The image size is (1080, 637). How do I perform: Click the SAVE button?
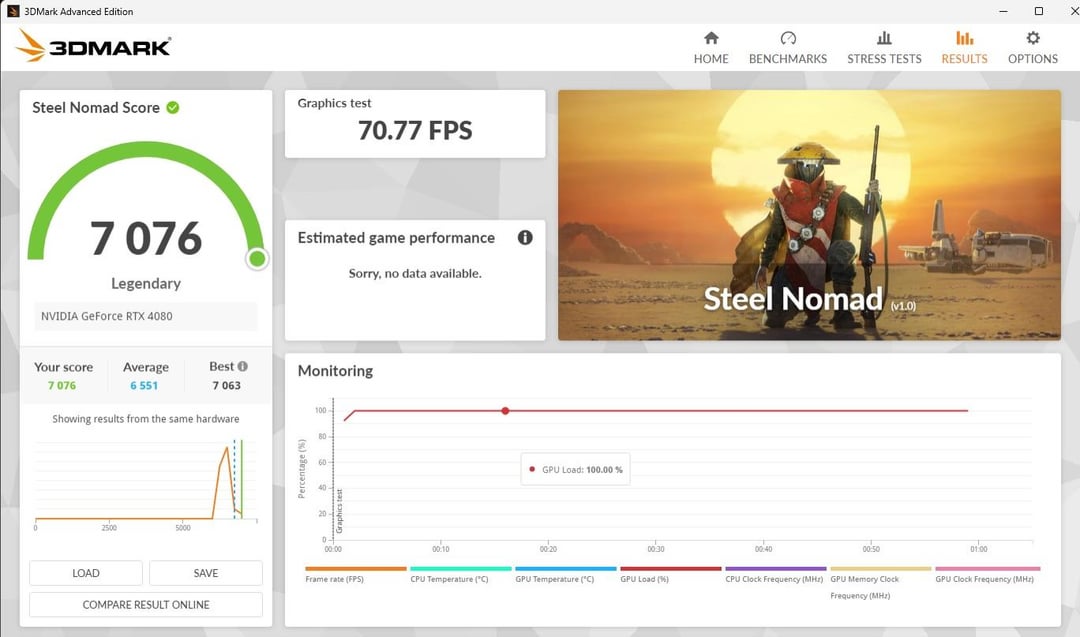206,573
